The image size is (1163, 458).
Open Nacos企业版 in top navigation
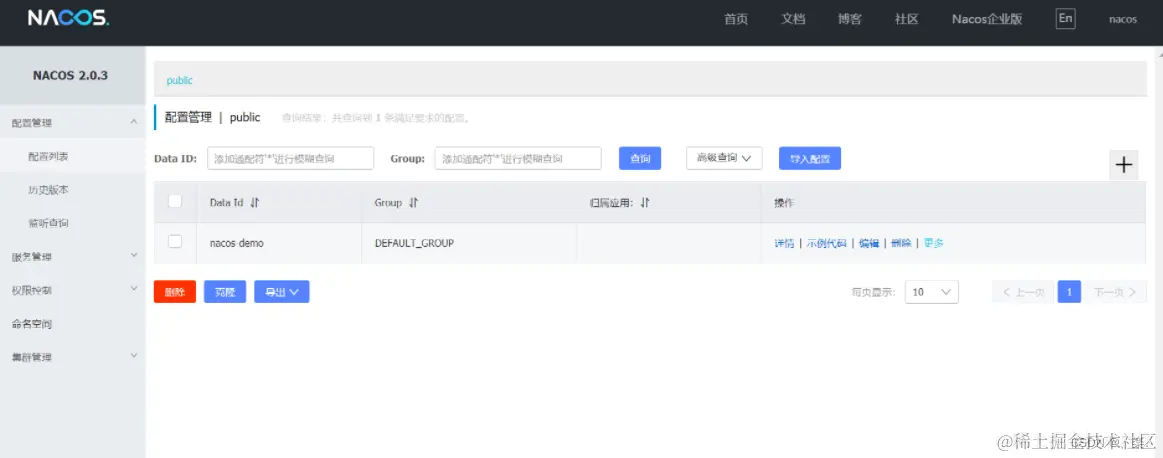[987, 19]
